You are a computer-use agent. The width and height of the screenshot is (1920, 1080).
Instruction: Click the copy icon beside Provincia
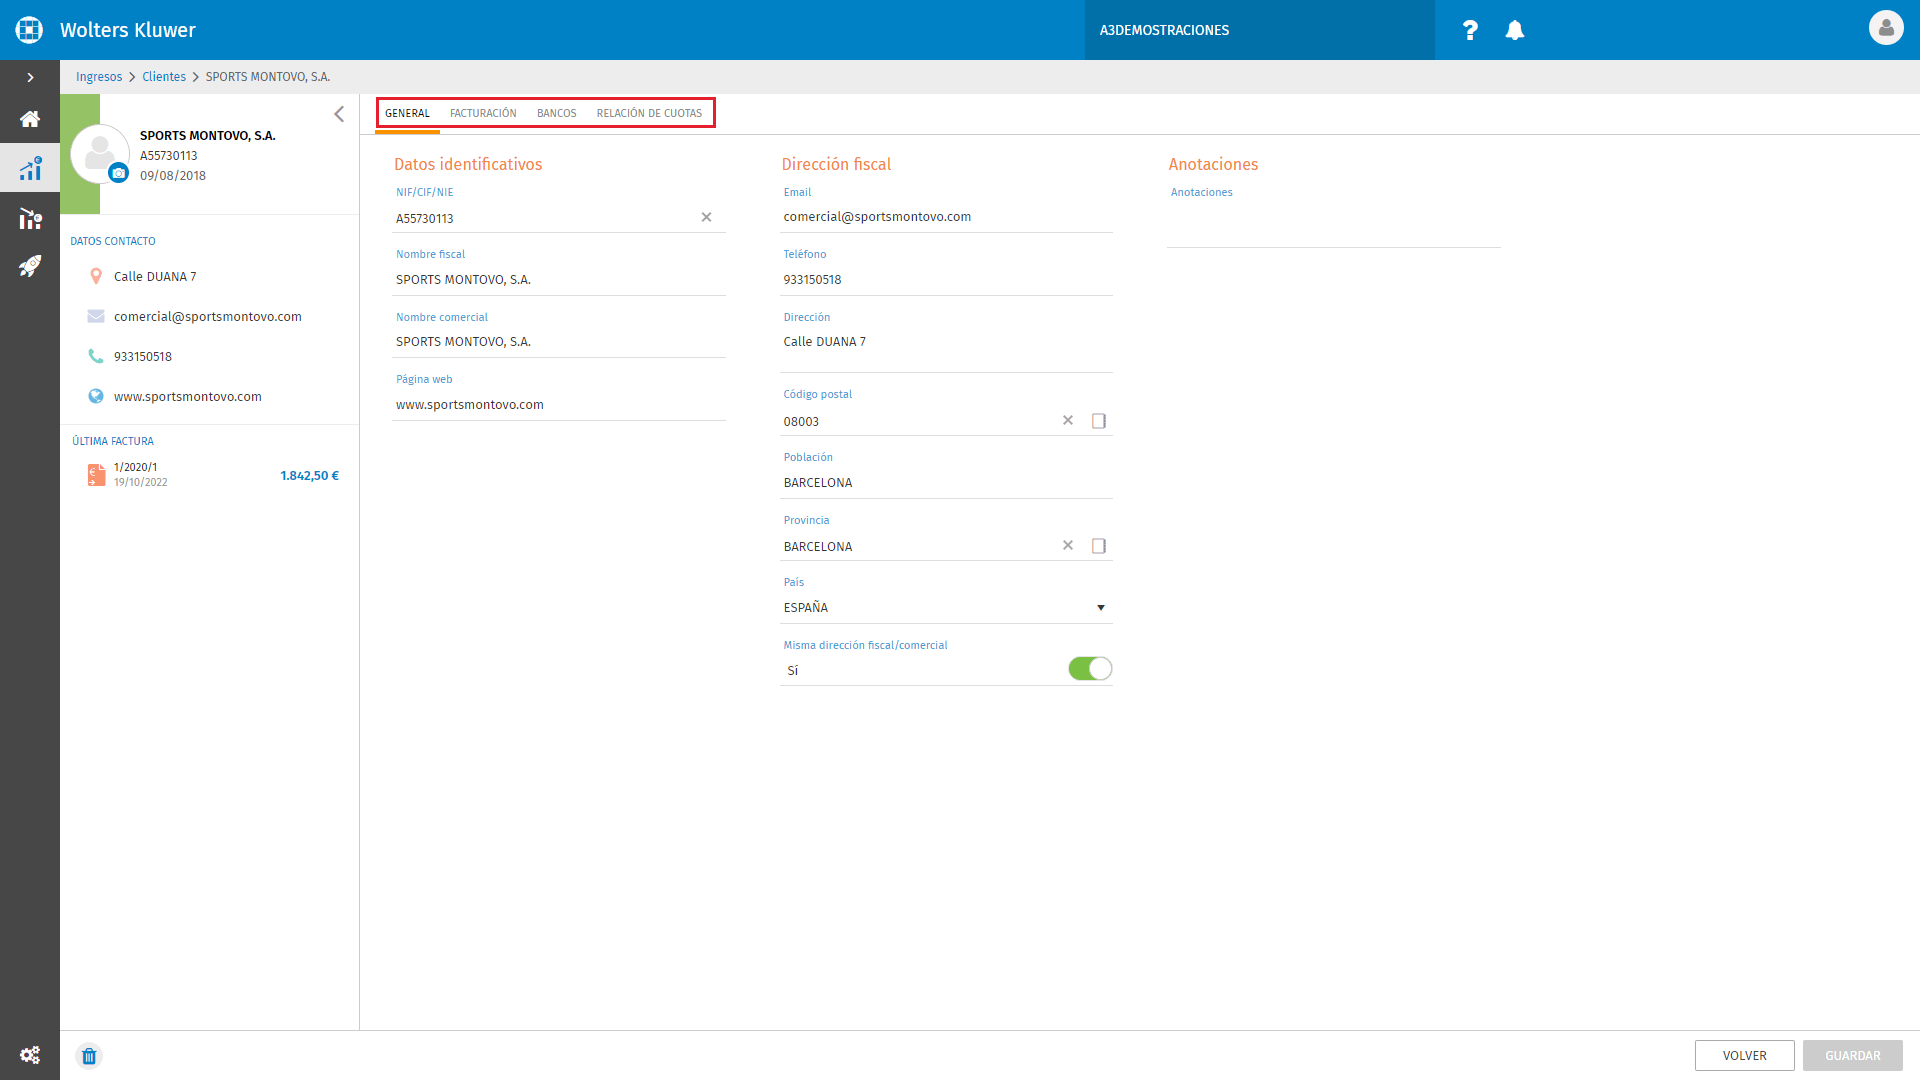pos(1099,546)
